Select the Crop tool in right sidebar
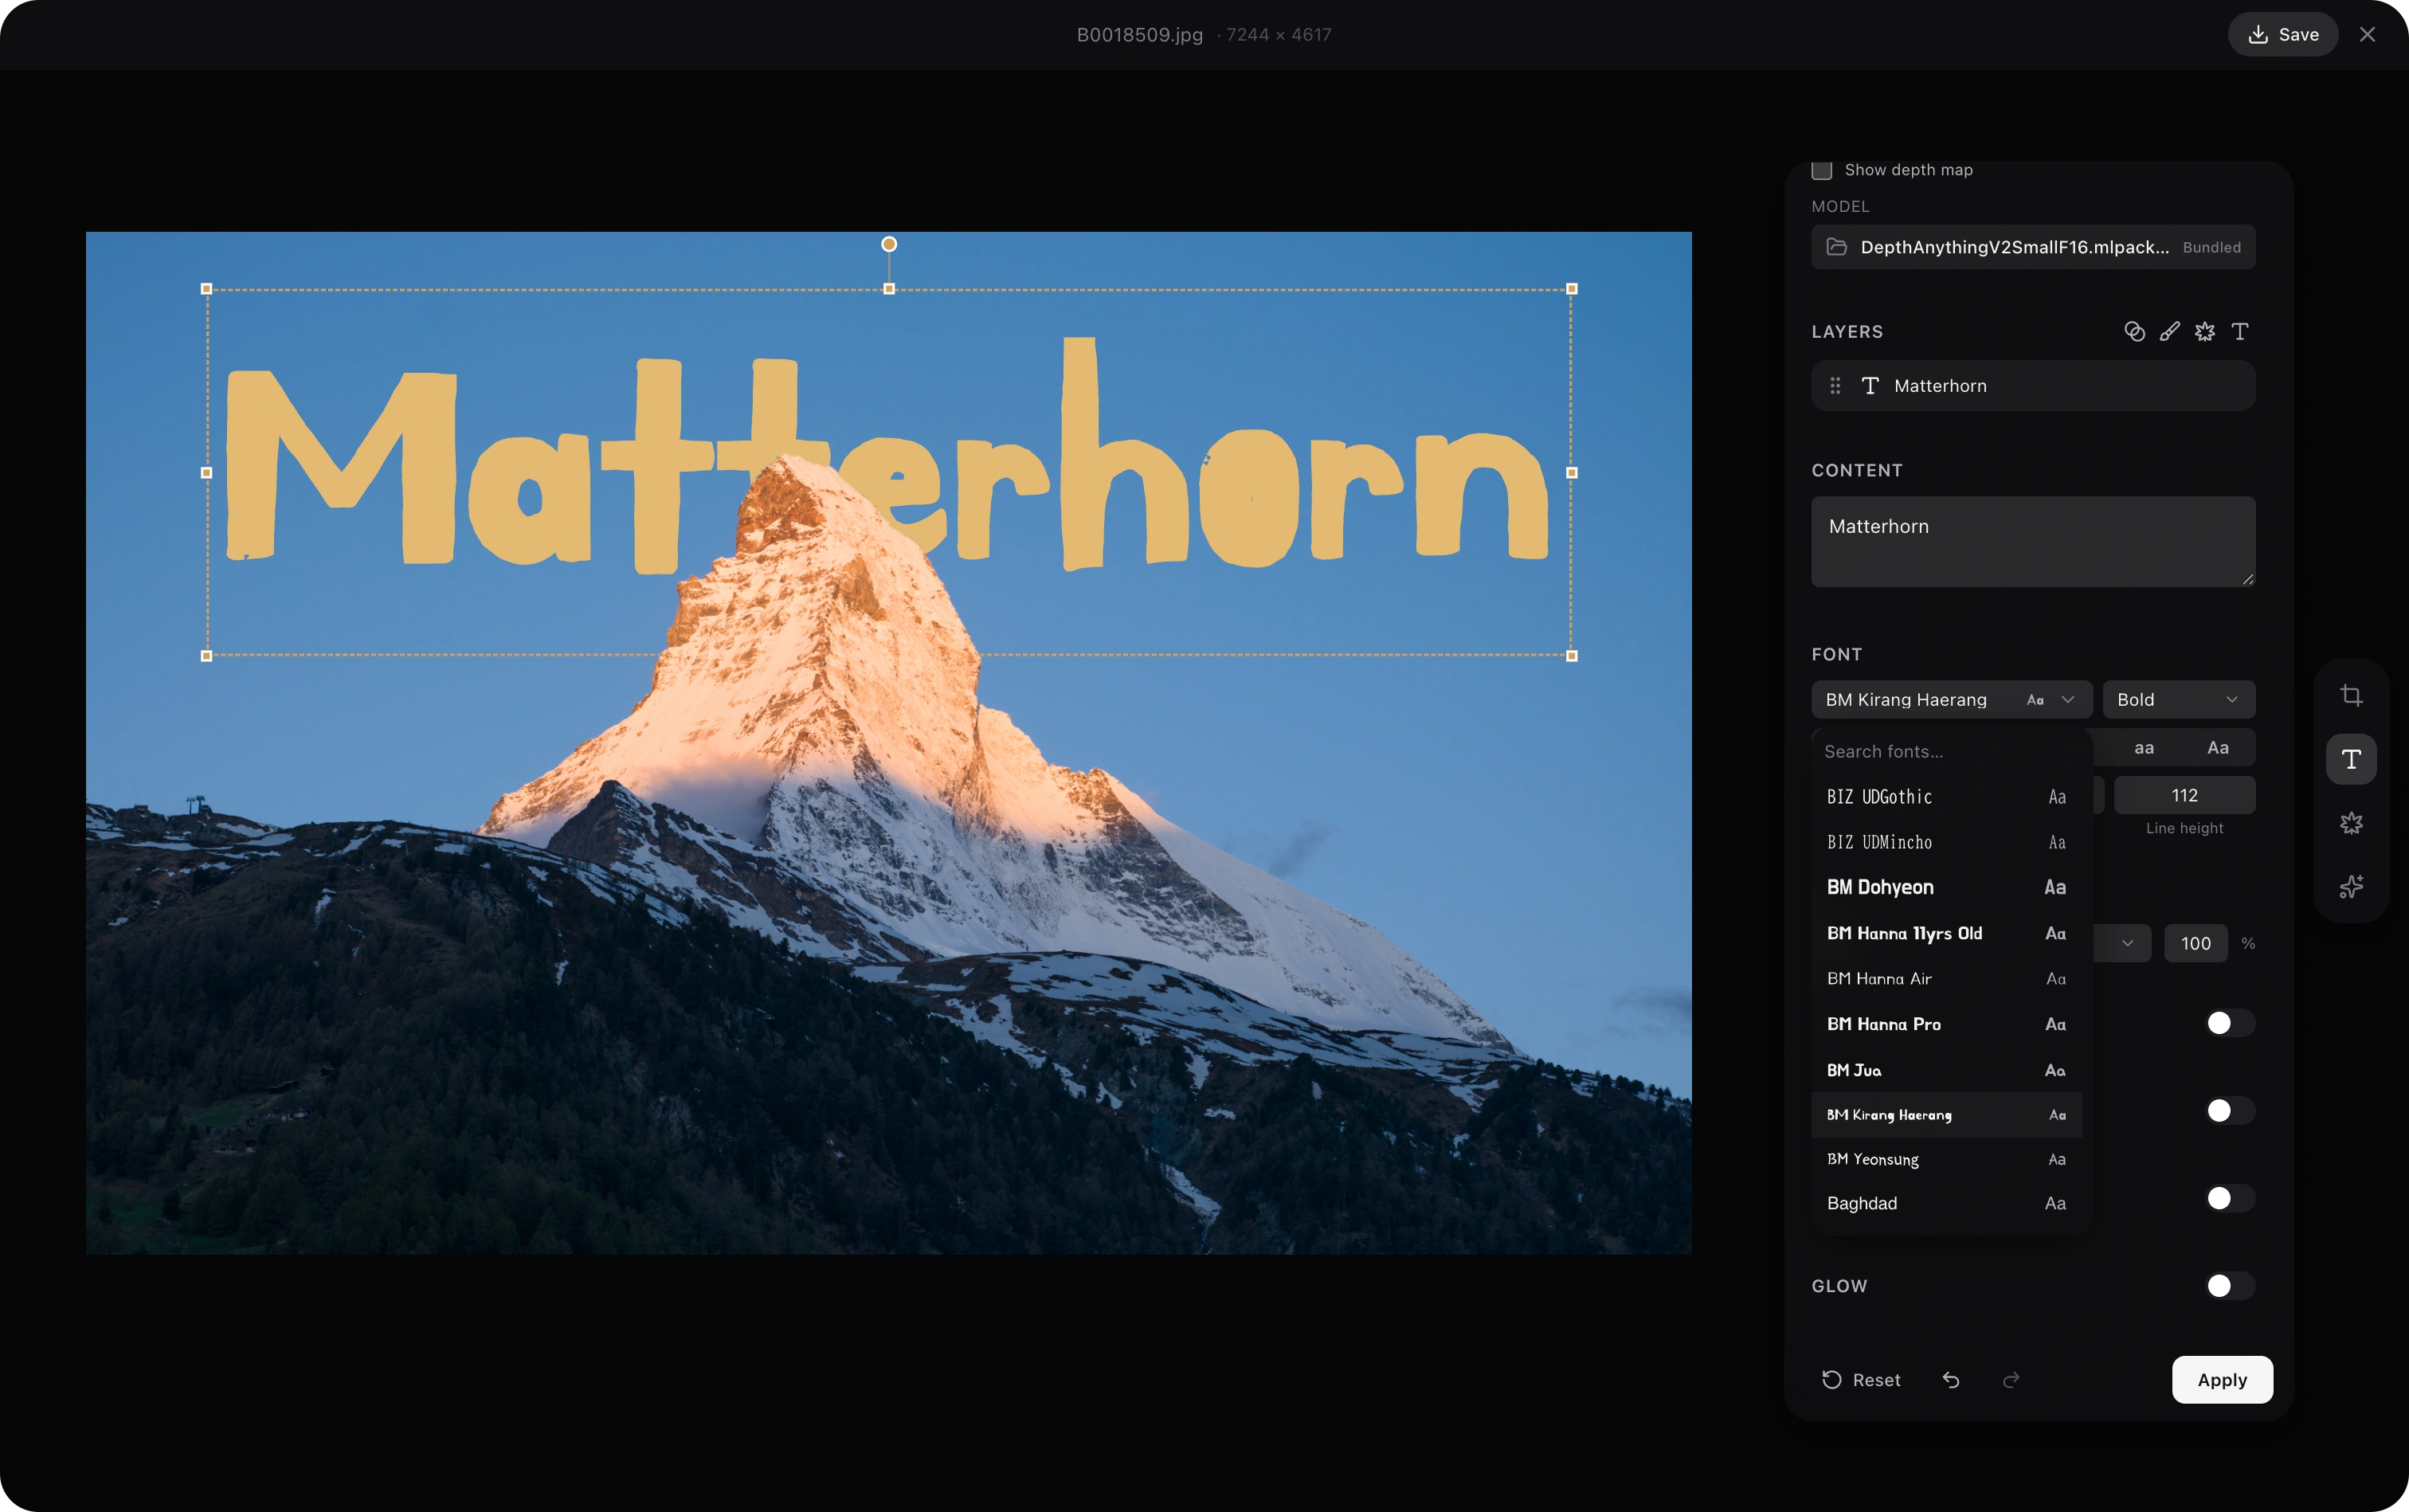 [2351, 696]
